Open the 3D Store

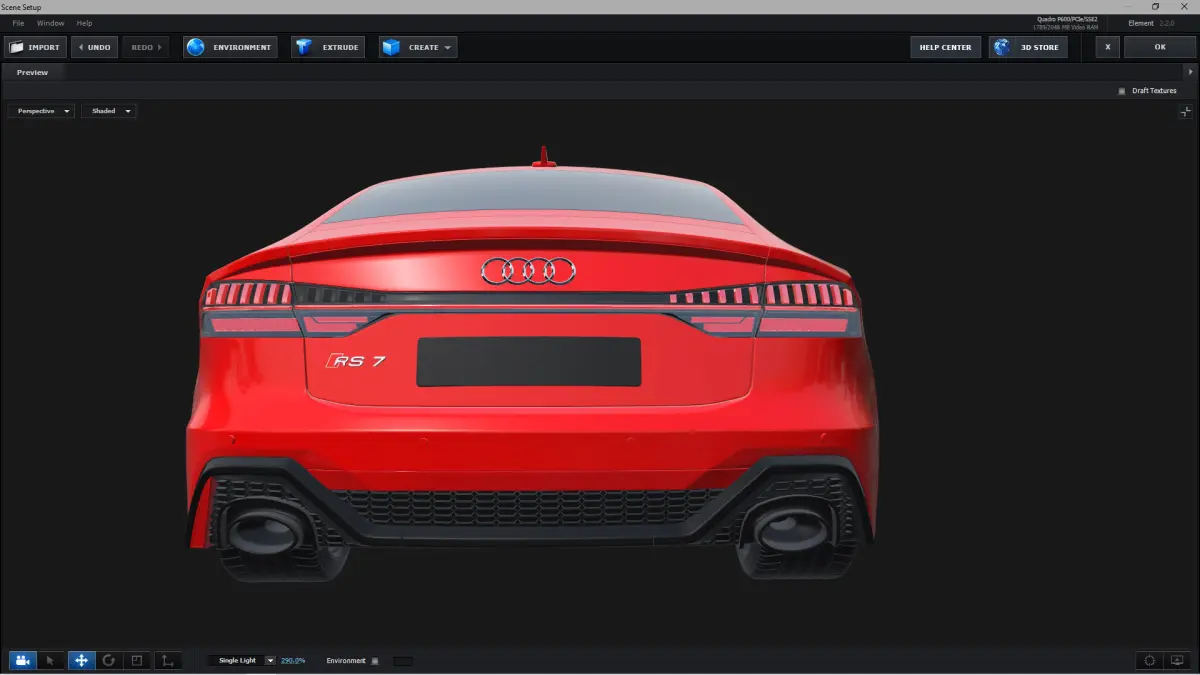click(1028, 47)
